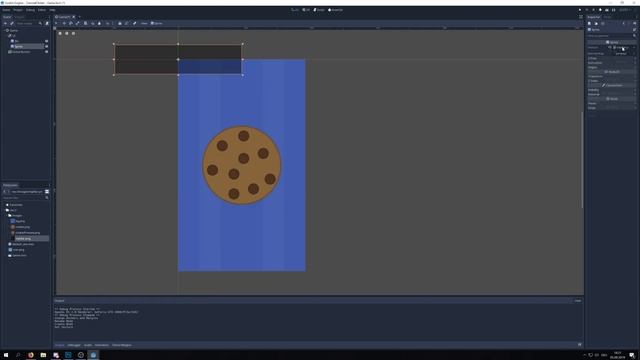Click the viewport vertical scrollbar
640x360 pixels.
[x=582, y=159]
